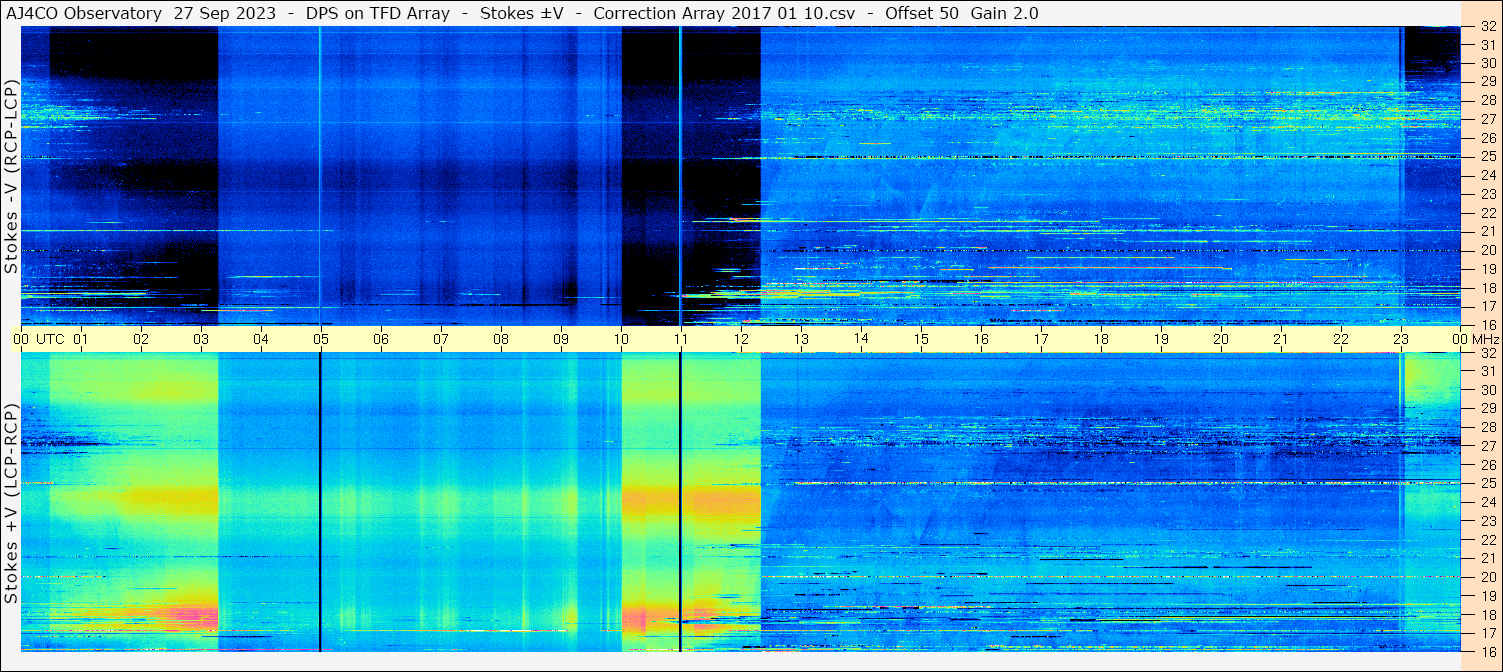Screen dimensions: 1503x672
Task: Click 32 MHz tick of Stokes -V panel
Action: pyautogui.click(x=1487, y=28)
